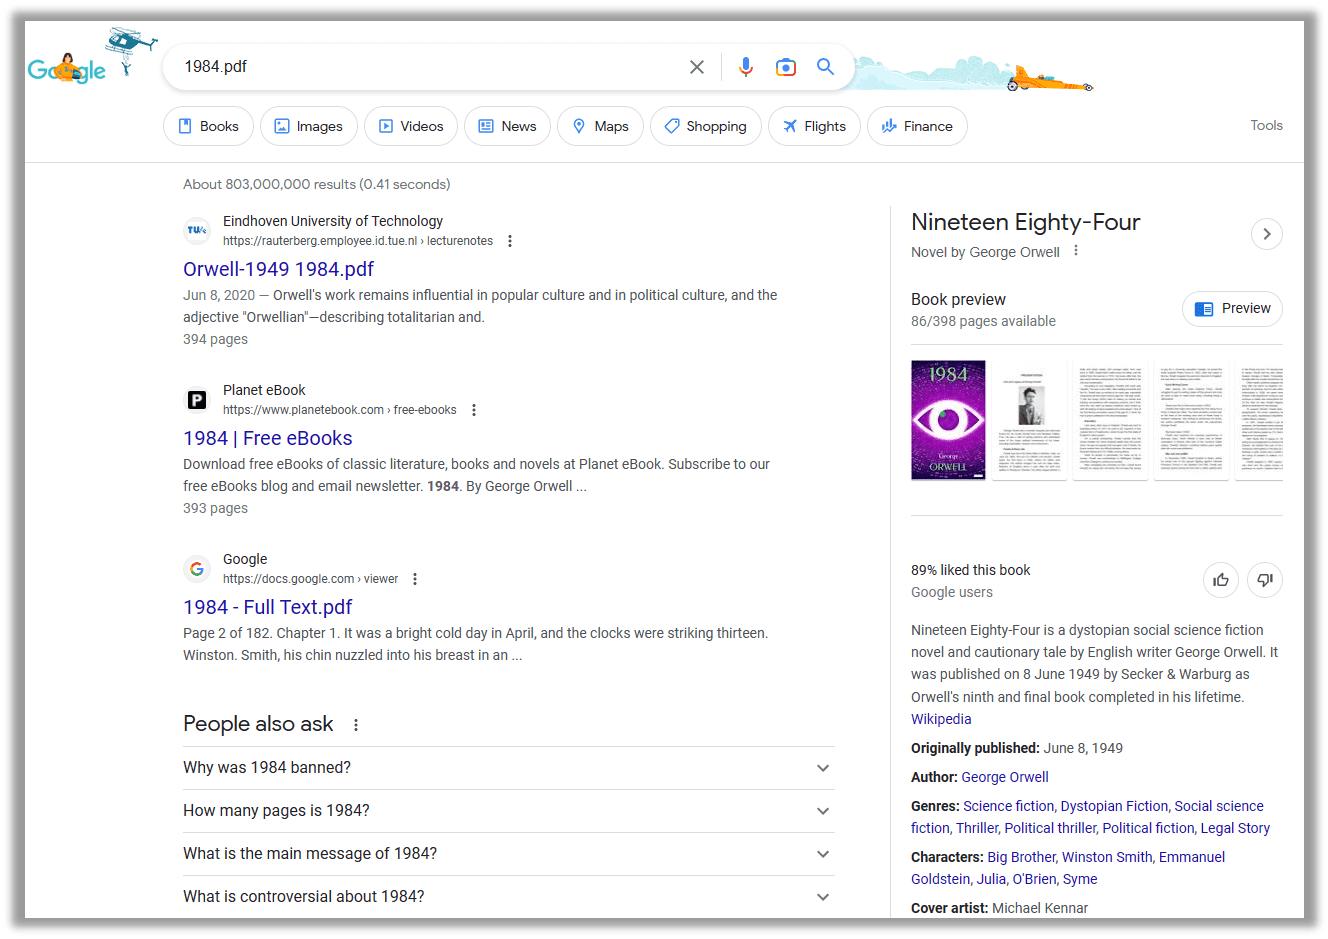Open options next to Novel by George Orwell

(1076, 251)
